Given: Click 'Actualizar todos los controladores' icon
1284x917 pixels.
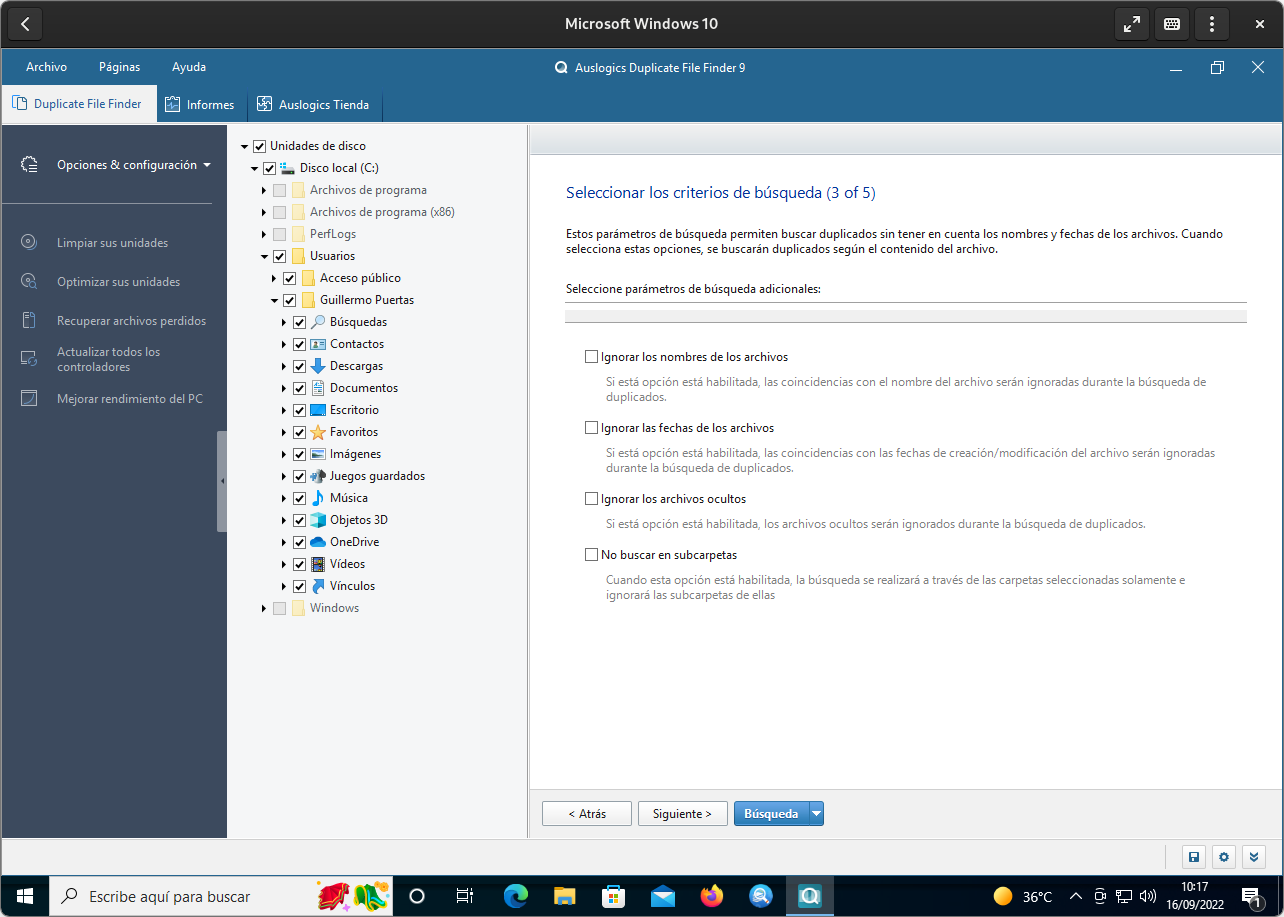Looking at the screenshot, I should [x=30, y=359].
